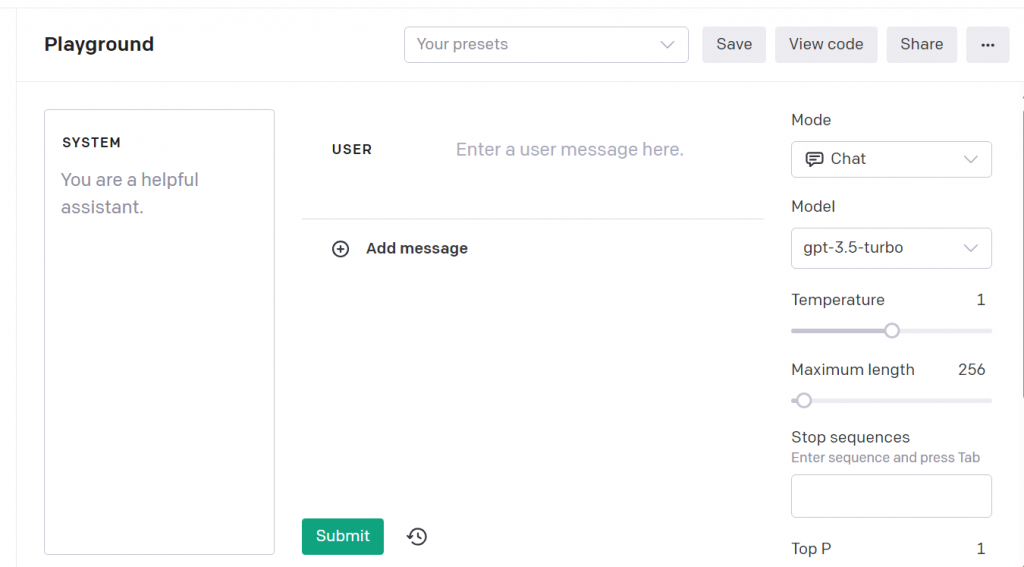This screenshot has width=1024, height=567.
Task: Click the plus circle Add message icon
Action: 340,249
